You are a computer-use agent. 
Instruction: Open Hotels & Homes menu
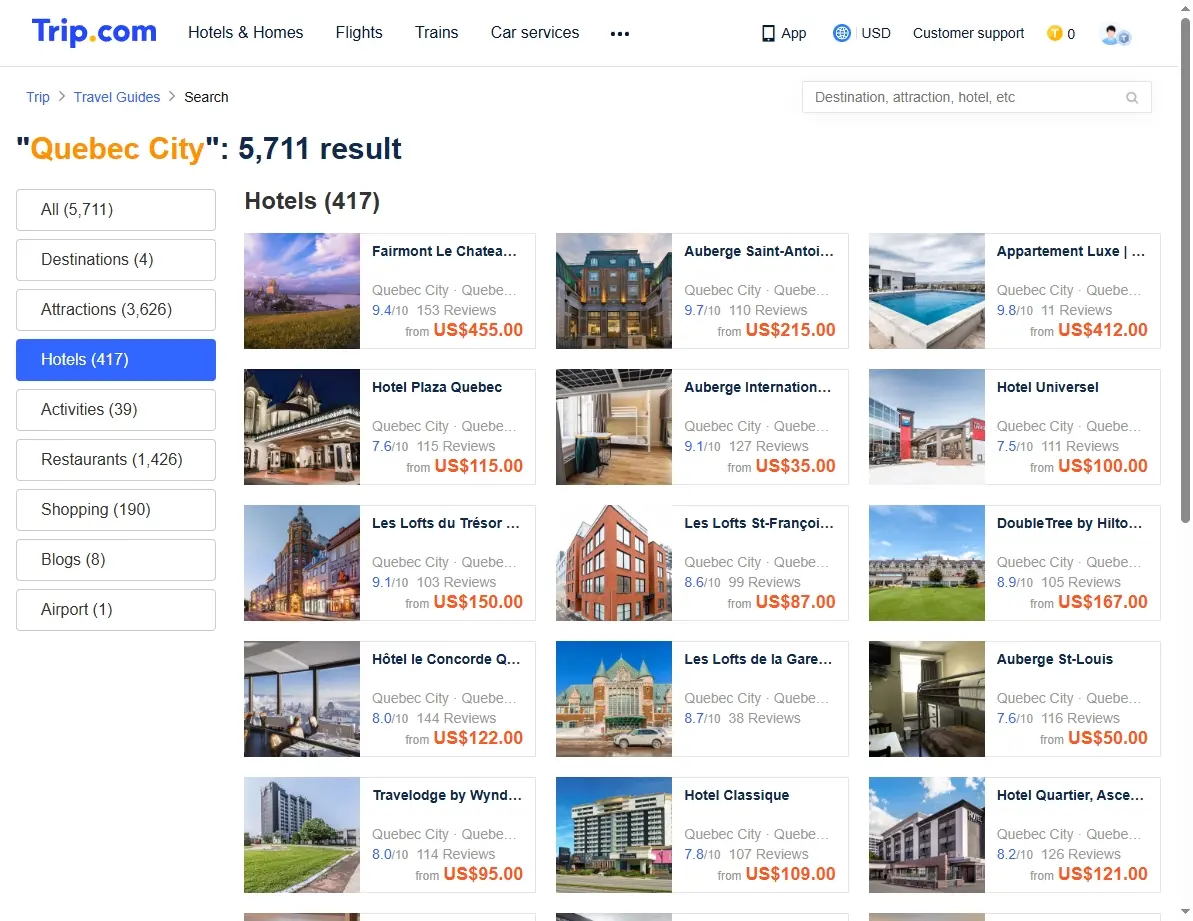[x=246, y=33]
